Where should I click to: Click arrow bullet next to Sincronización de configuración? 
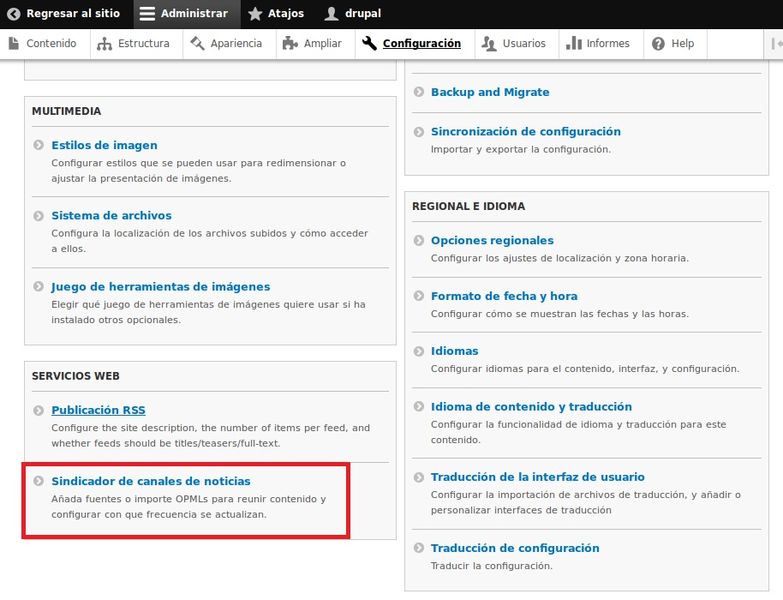click(x=419, y=132)
